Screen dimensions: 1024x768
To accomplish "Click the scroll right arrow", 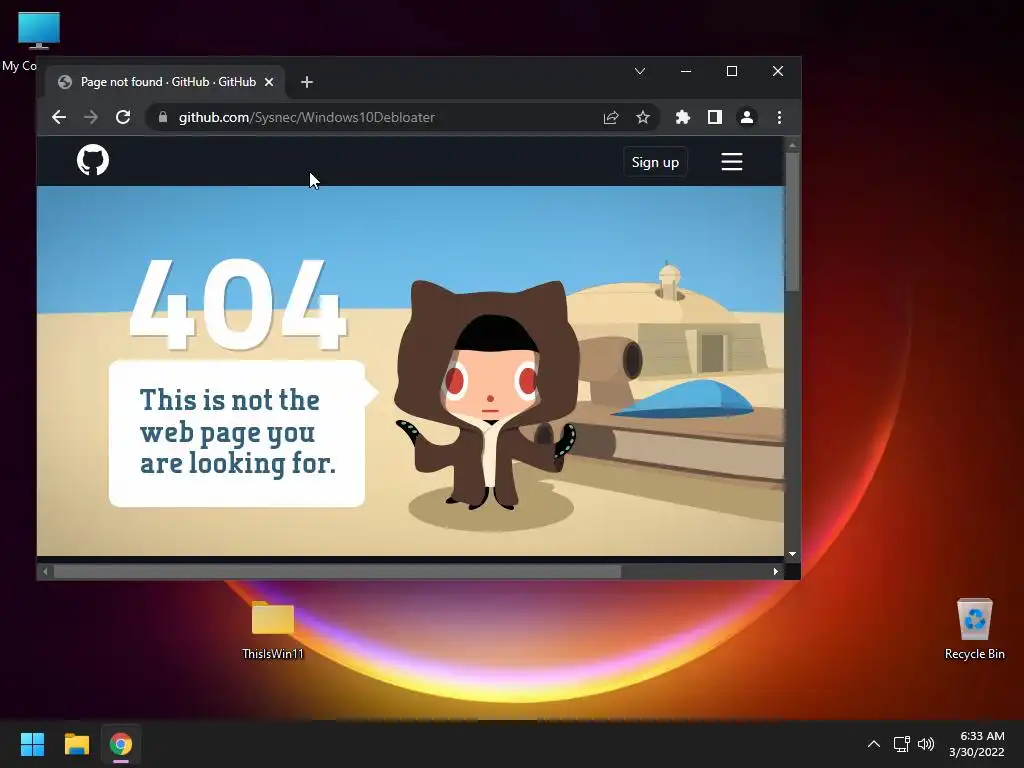I will pos(775,571).
